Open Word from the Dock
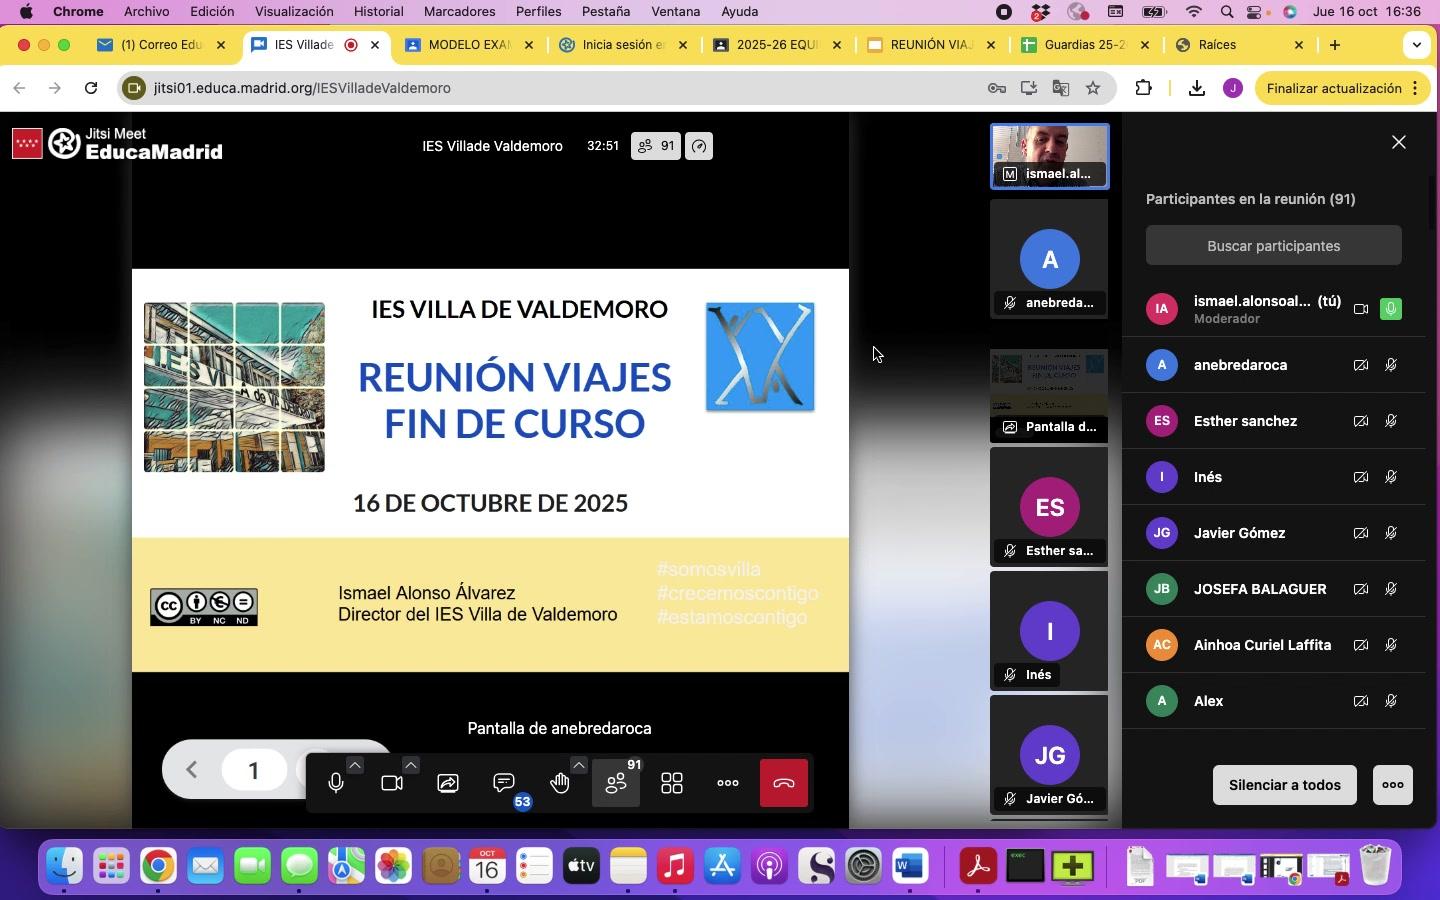1440x900 pixels. [910, 866]
